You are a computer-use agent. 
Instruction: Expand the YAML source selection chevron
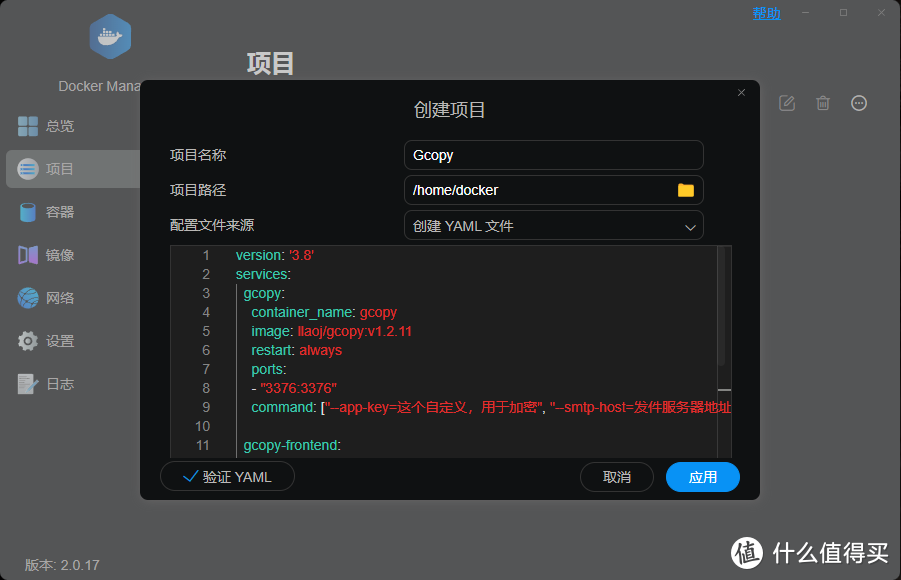690,226
